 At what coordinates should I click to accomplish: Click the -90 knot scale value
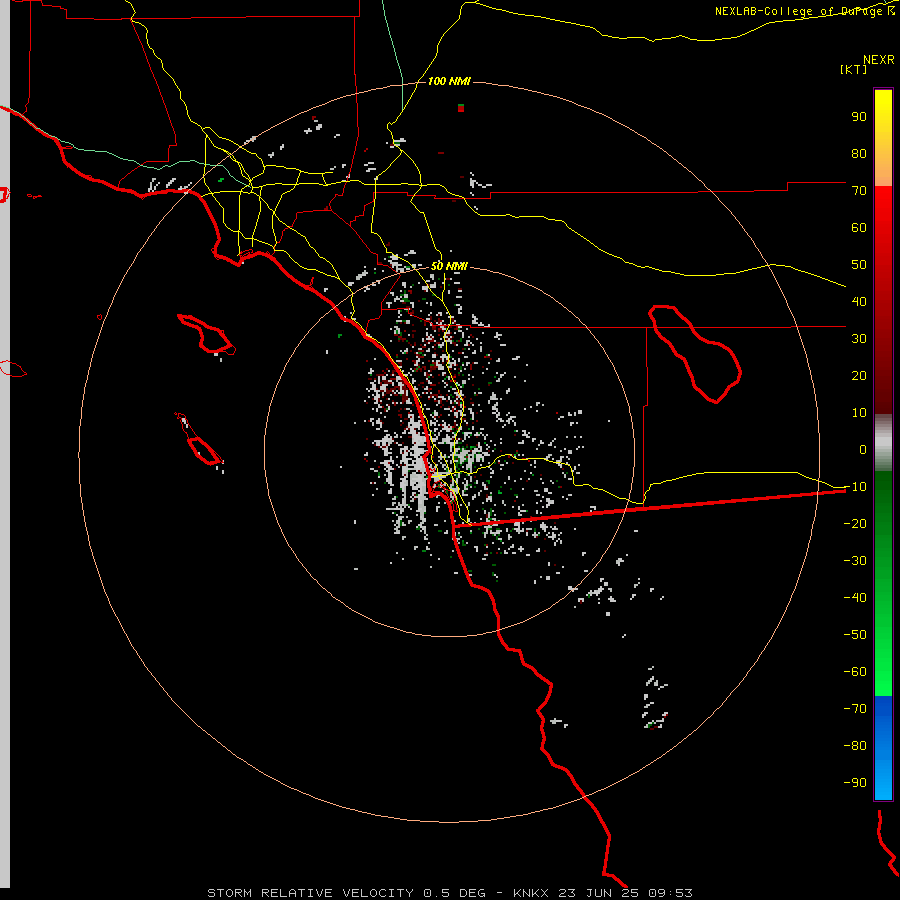coord(855,783)
